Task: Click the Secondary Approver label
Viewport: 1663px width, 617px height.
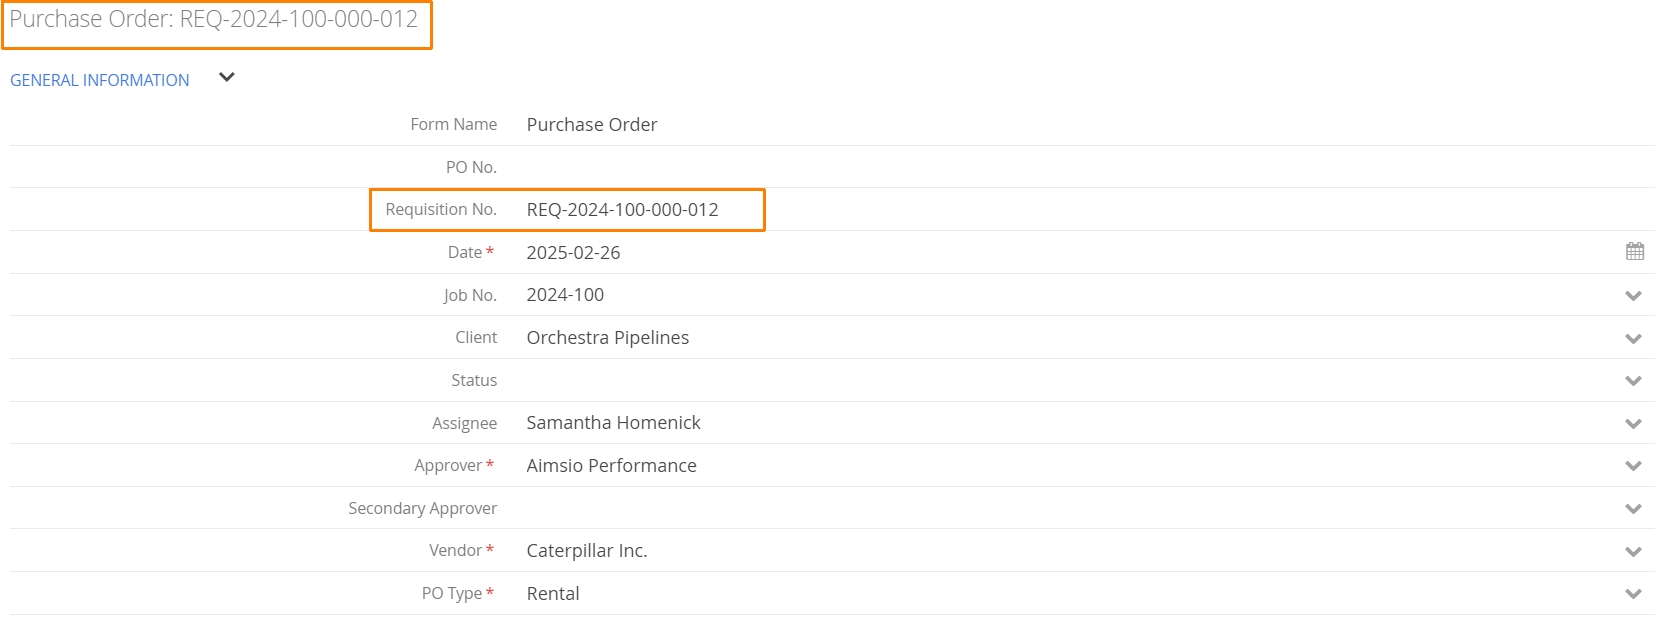Action: [x=422, y=508]
